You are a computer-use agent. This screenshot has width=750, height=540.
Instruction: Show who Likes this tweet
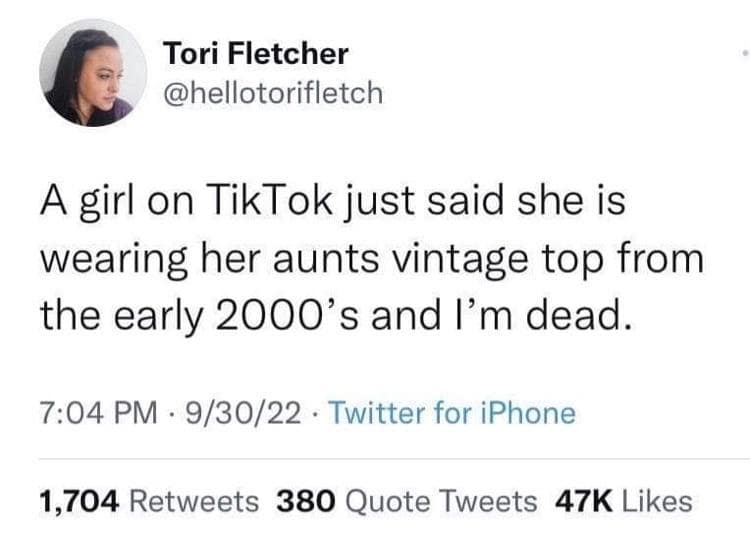point(657,501)
